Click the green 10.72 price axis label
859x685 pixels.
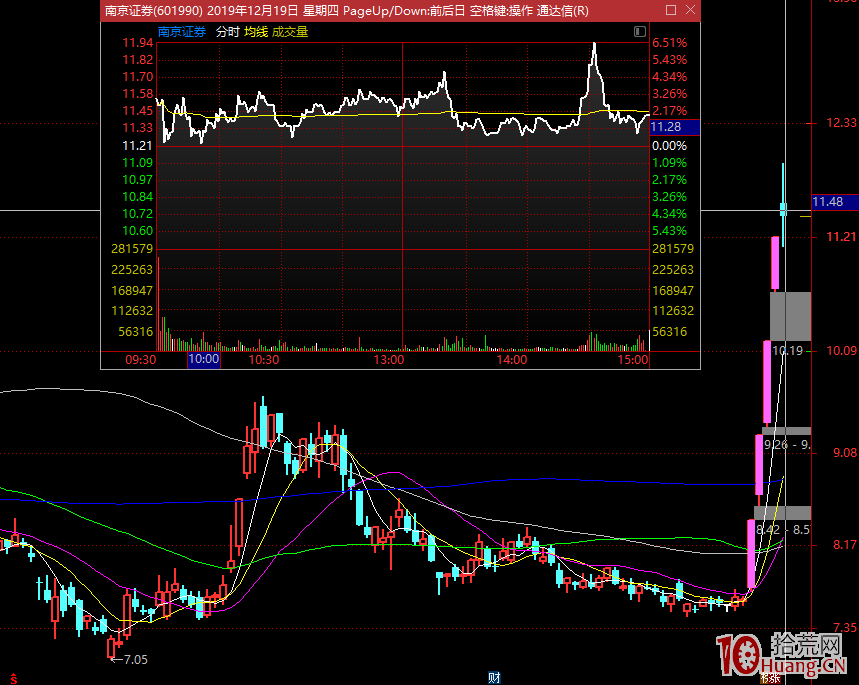[138, 214]
